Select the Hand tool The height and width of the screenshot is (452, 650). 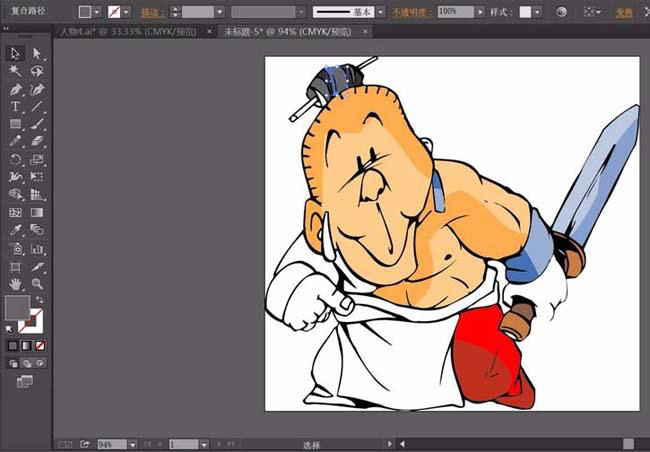tap(15, 284)
